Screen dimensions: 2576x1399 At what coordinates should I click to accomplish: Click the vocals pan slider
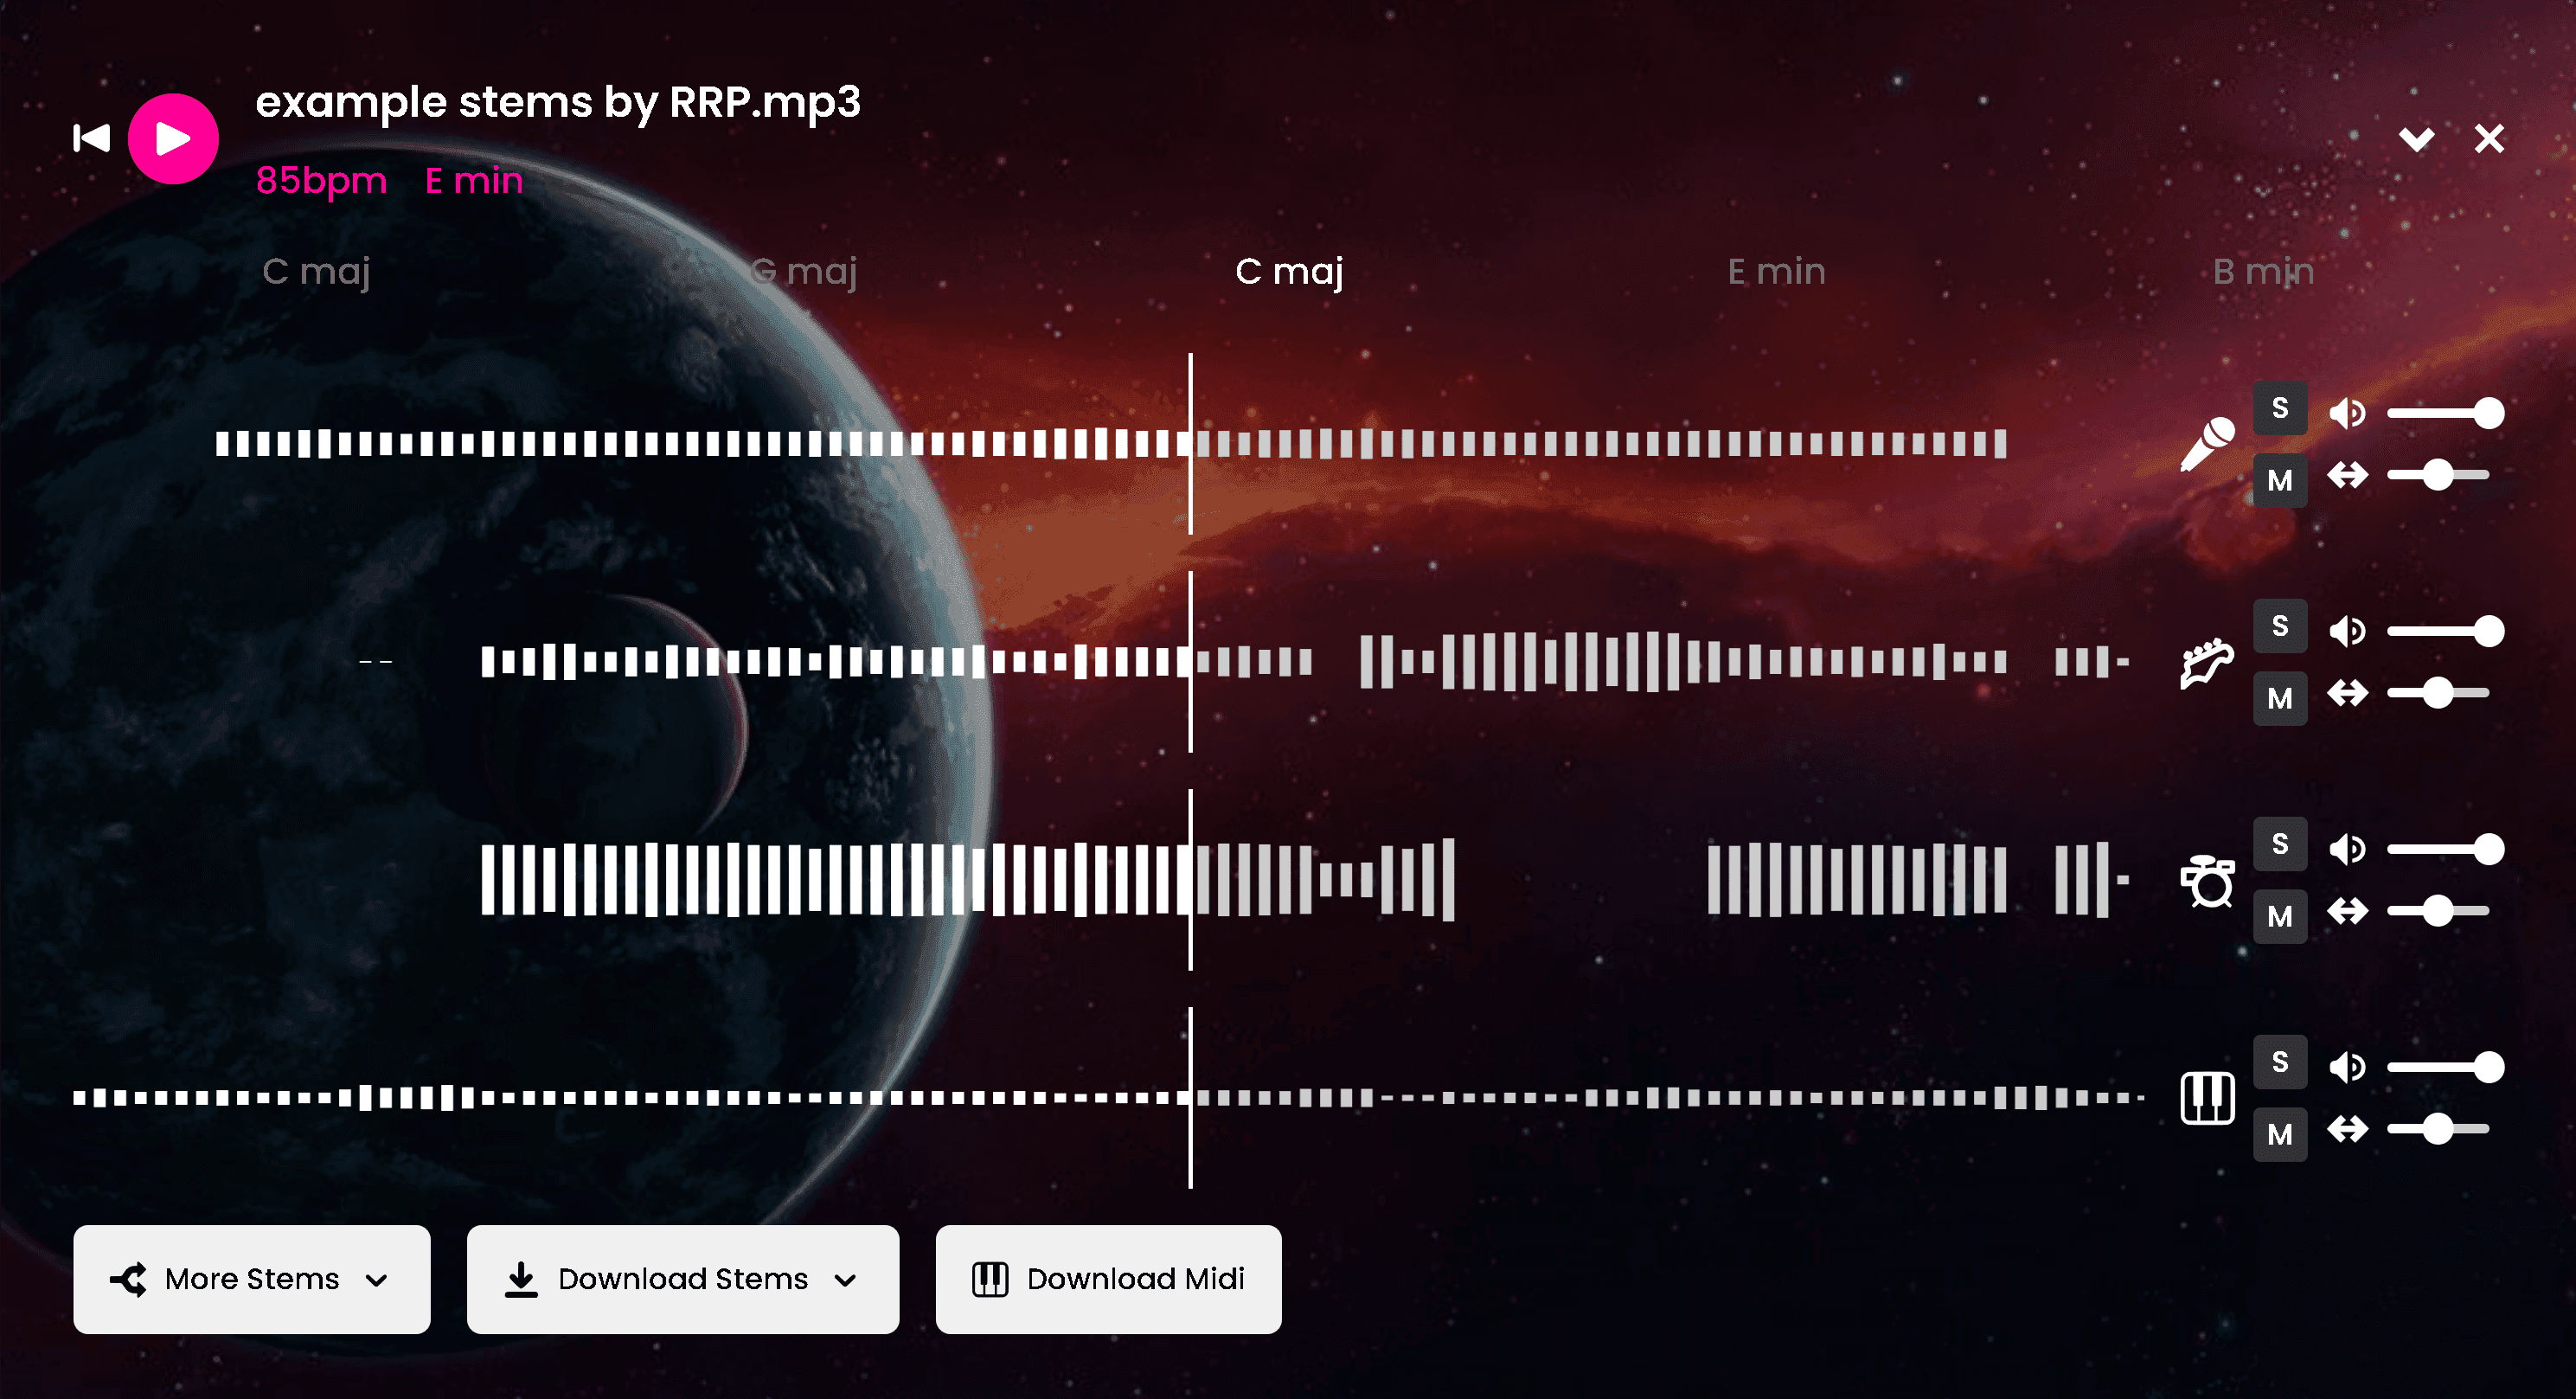coord(2438,475)
